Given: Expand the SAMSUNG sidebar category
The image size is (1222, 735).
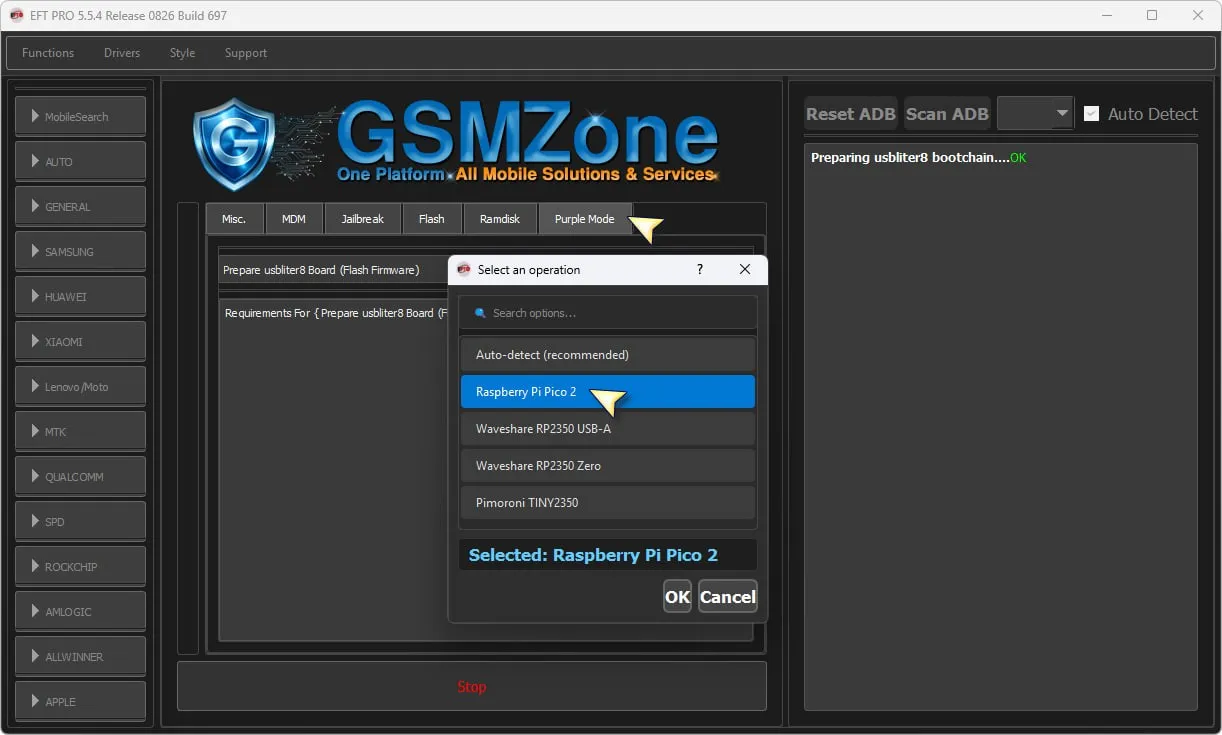Looking at the screenshot, I should coord(80,251).
